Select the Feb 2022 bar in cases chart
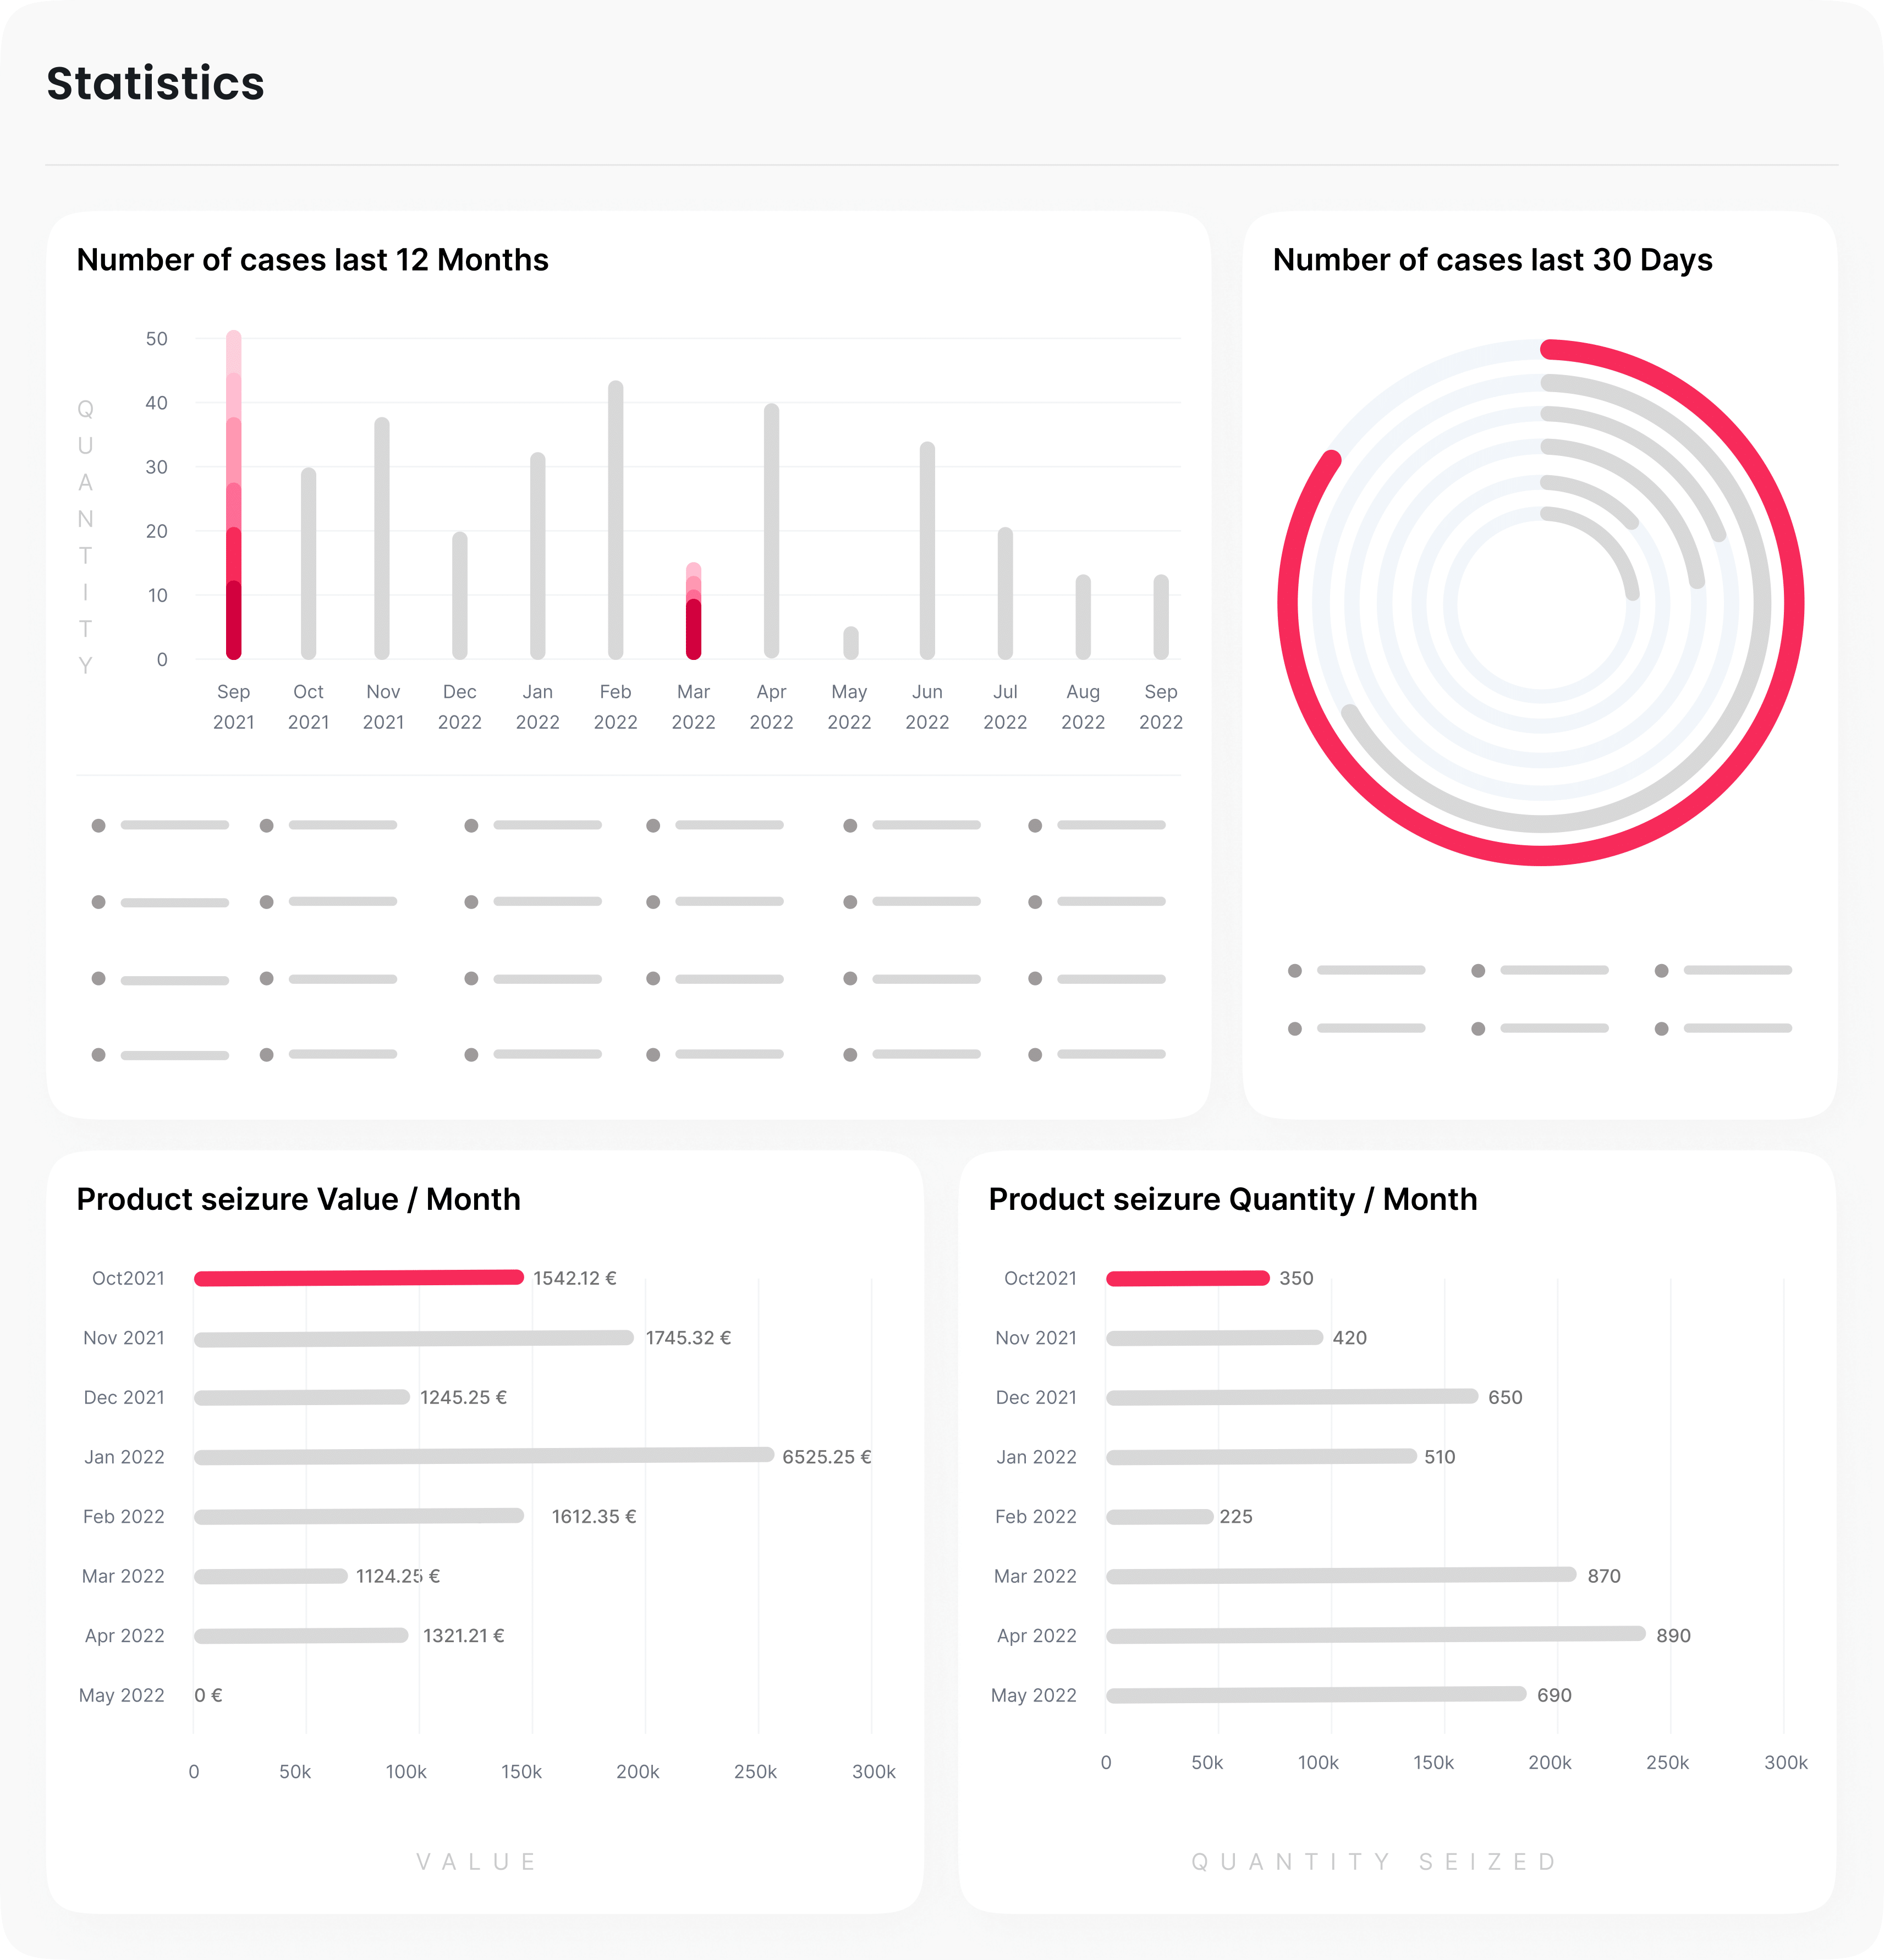The image size is (1884, 1960). [x=616, y=520]
